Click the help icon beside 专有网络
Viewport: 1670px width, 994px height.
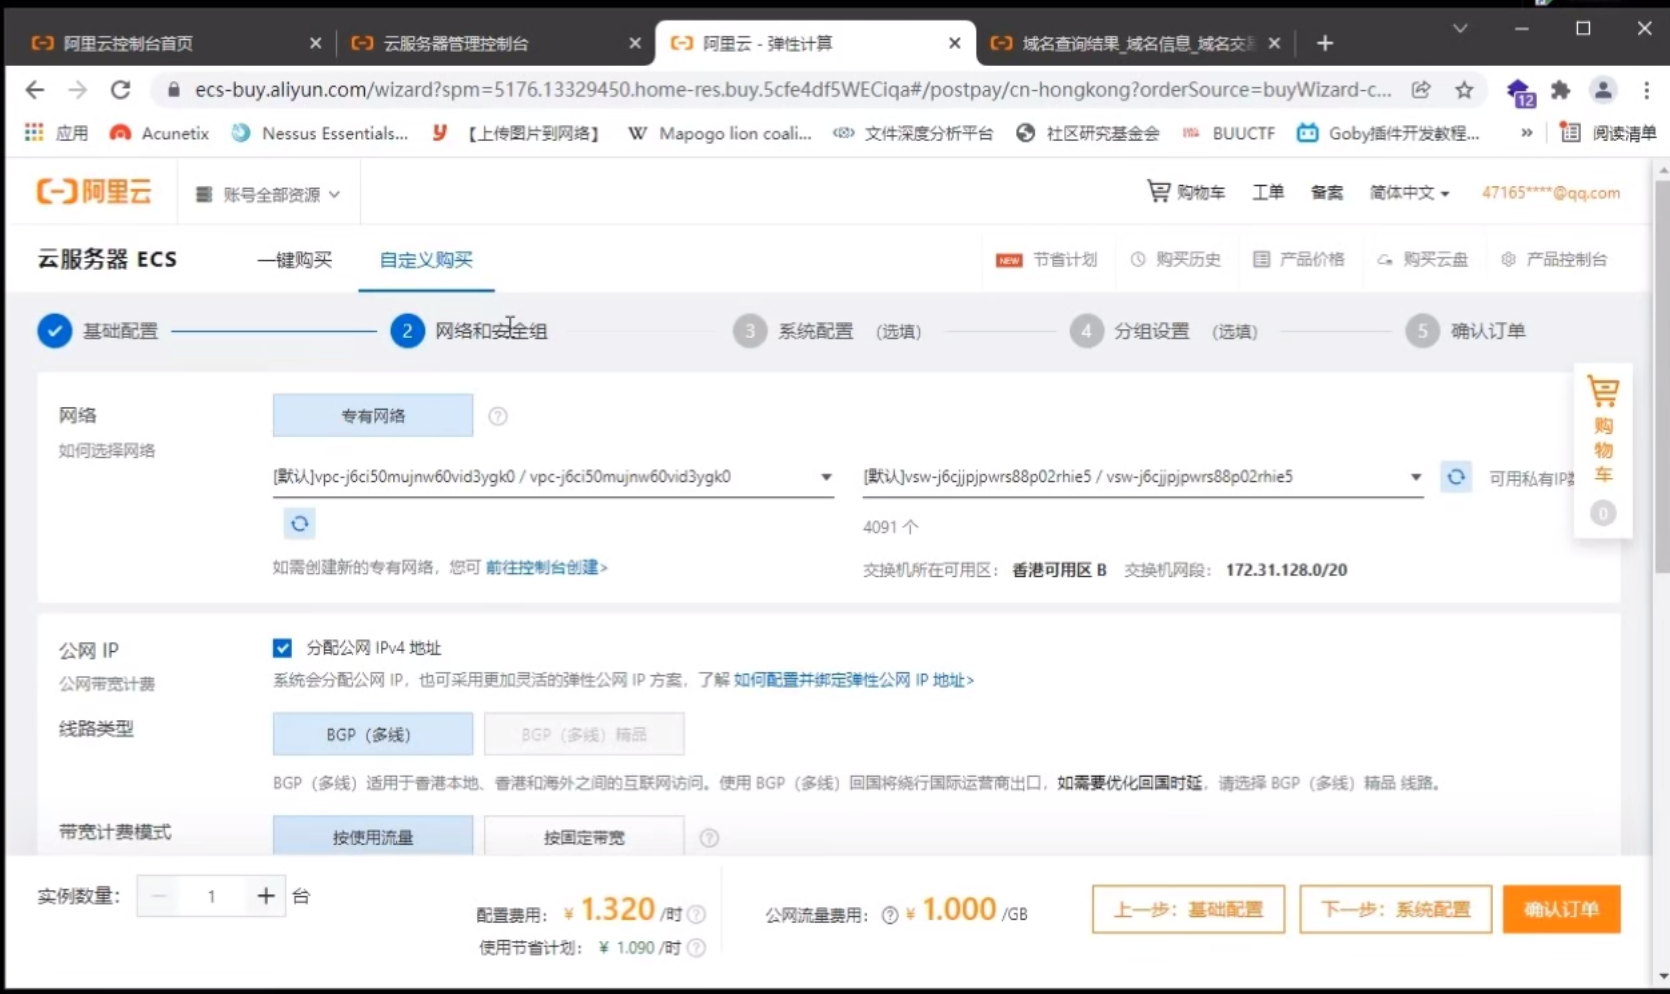(x=497, y=416)
